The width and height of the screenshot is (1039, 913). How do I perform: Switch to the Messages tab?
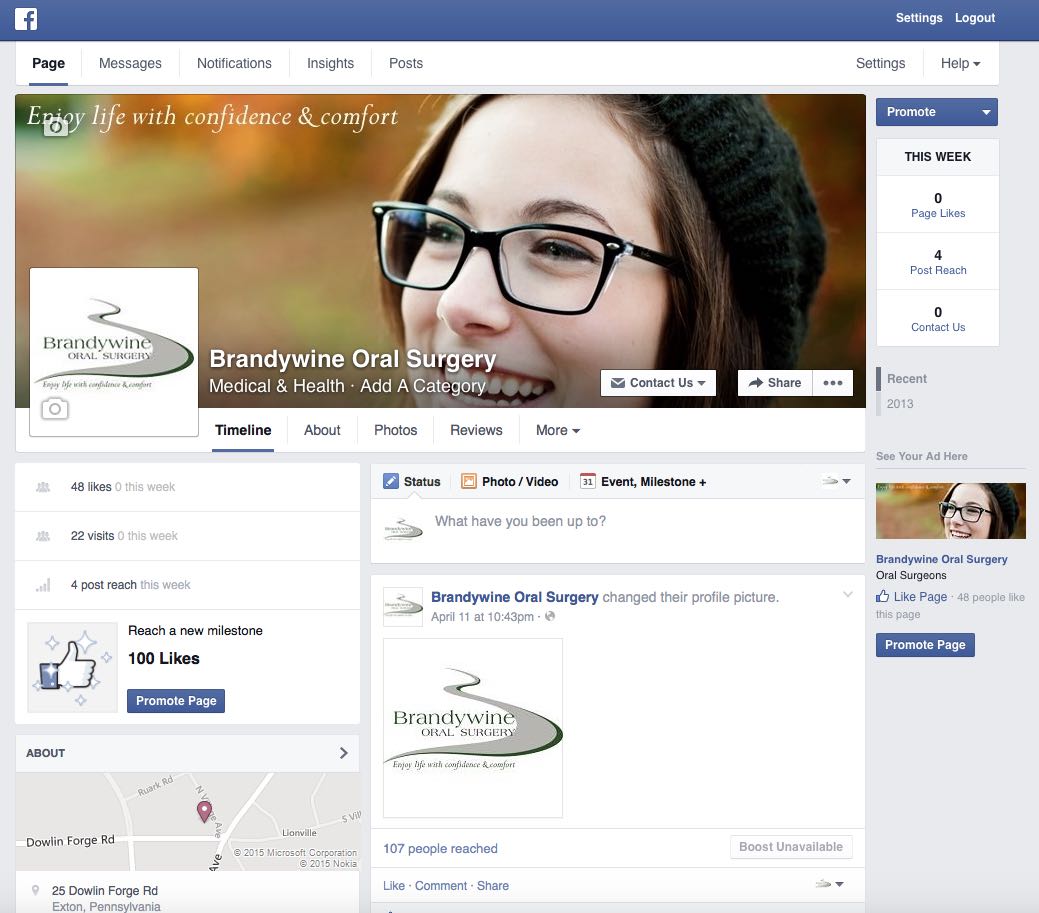(130, 64)
